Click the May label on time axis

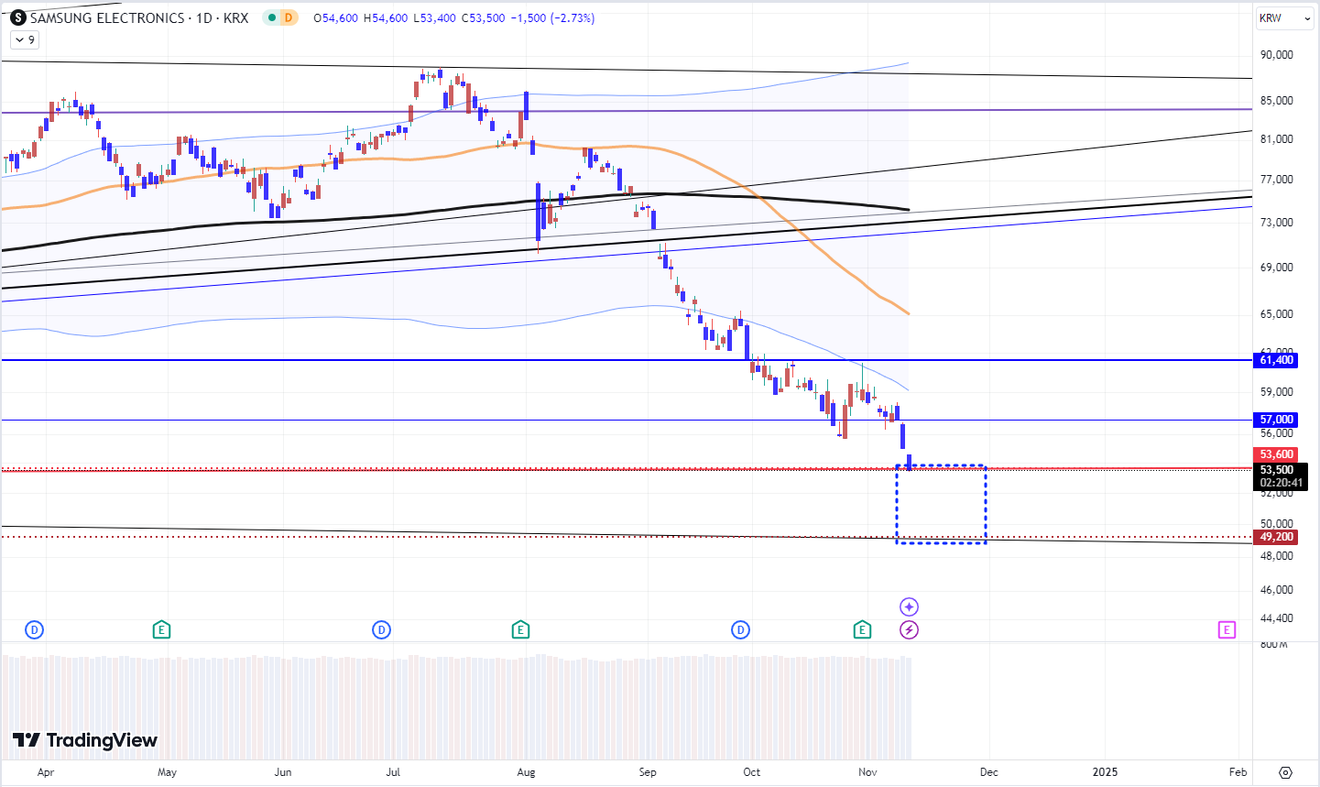pyautogui.click(x=167, y=772)
